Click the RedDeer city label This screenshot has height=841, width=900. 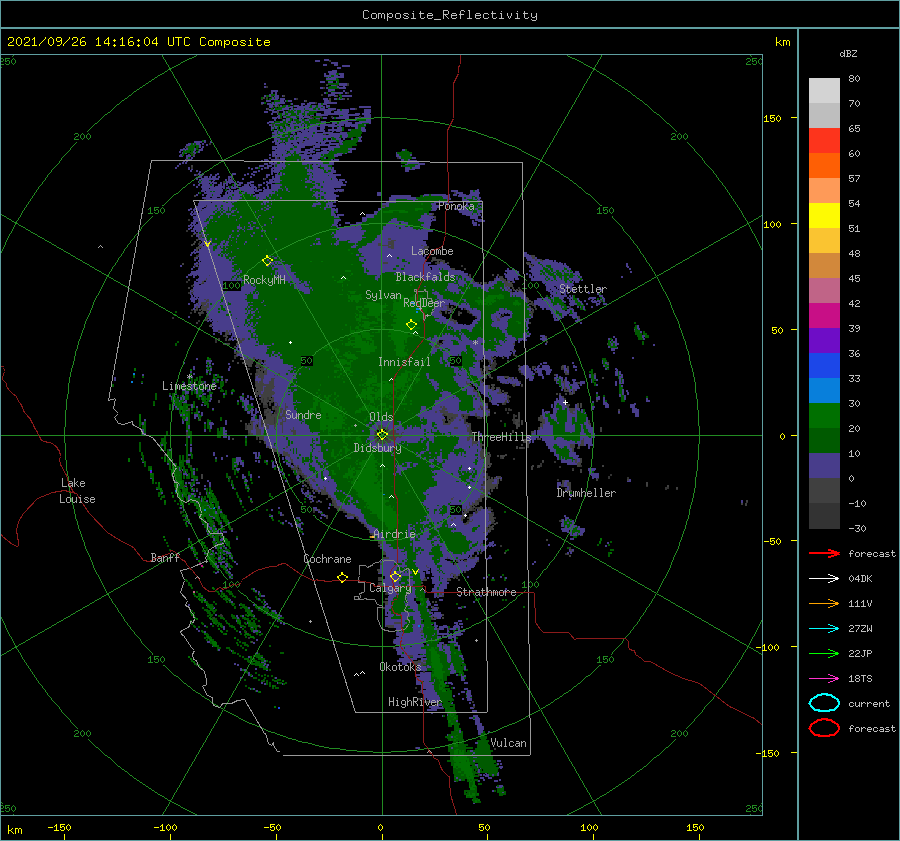tap(424, 303)
